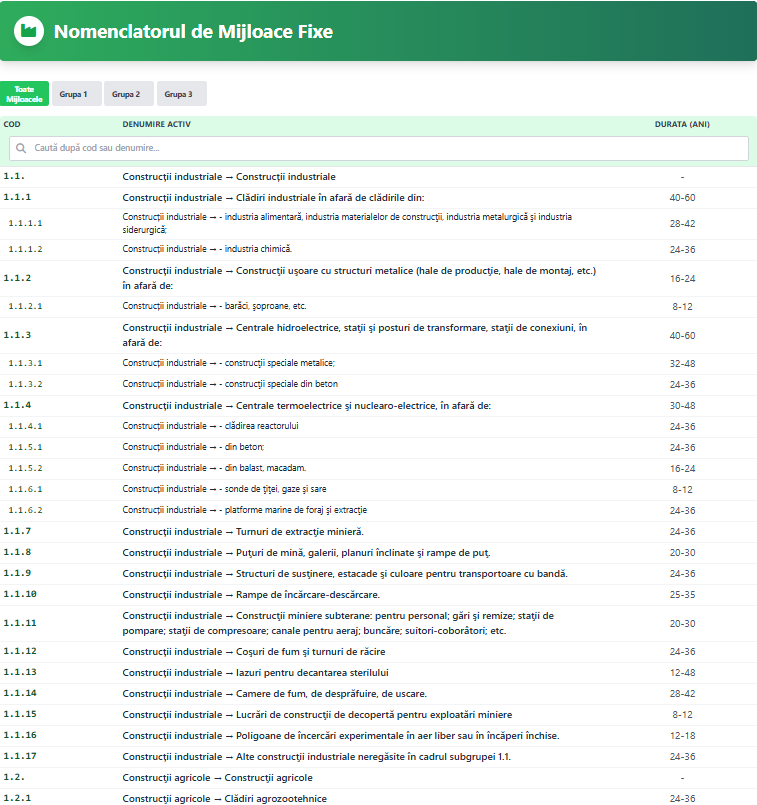This screenshot has height=805, width=757.
Task: Click the magnifier icon in search box
Action: 21,148
